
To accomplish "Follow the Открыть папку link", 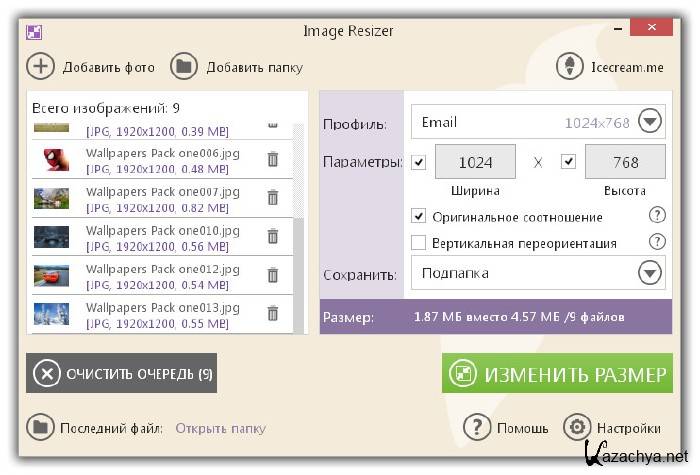I will (x=220, y=428).
